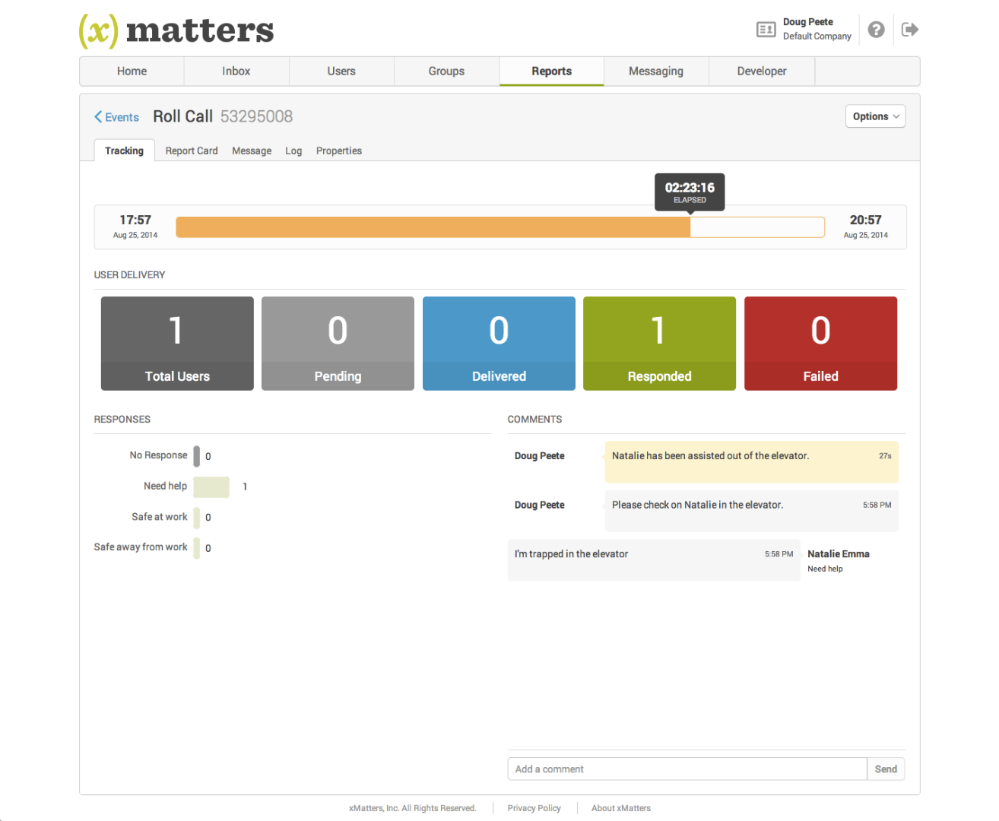Image resolution: width=999 pixels, height=821 pixels.
Task: Open the user profile card icon
Action: [x=766, y=29]
